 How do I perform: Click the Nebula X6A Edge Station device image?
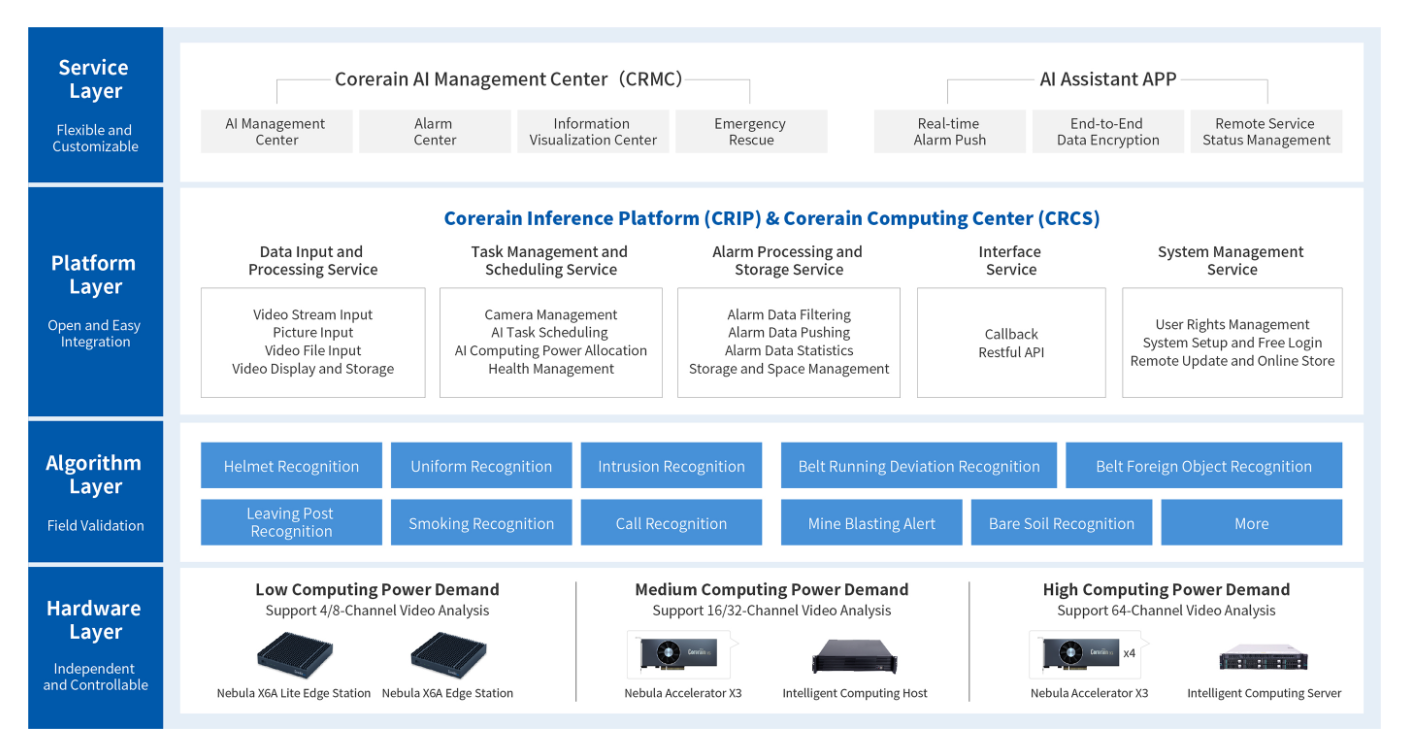click(x=448, y=655)
